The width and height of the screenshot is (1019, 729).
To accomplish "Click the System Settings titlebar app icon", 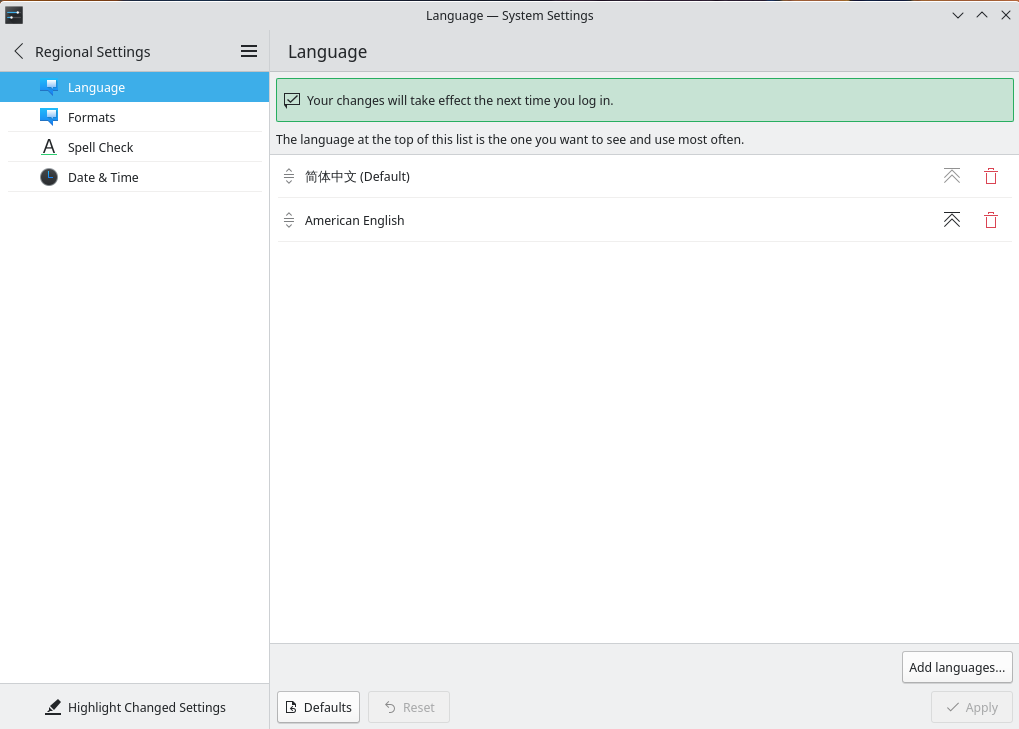I will click(14, 15).
